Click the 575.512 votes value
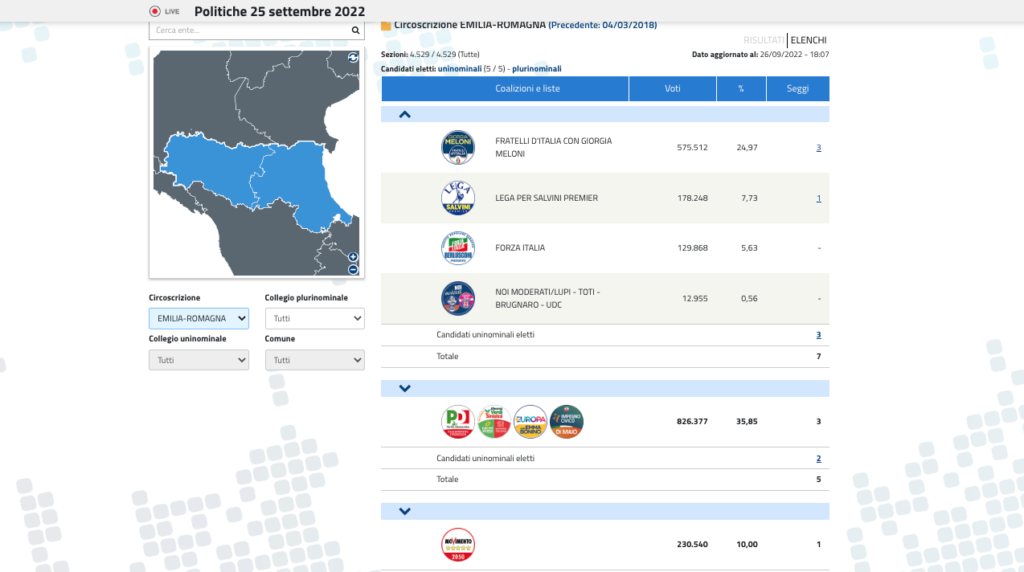 [692, 148]
